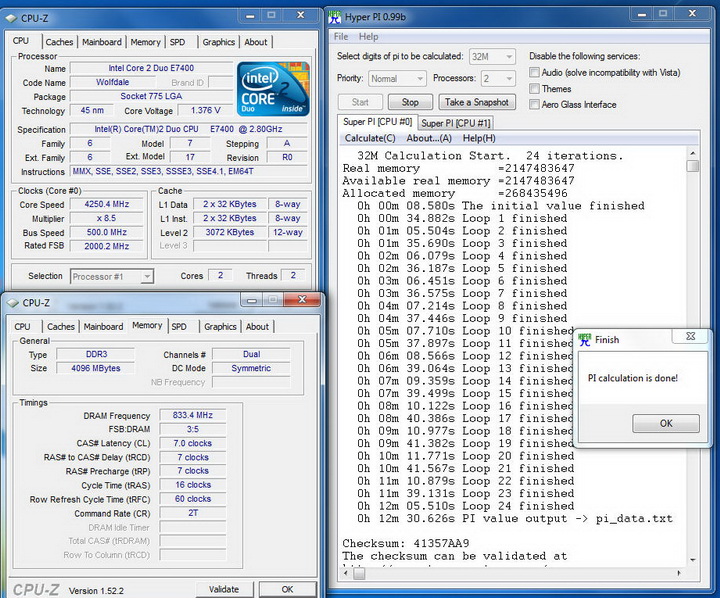Click Level 2 cache 3072 KBytes value
The height and width of the screenshot is (598, 720).
[x=230, y=232]
